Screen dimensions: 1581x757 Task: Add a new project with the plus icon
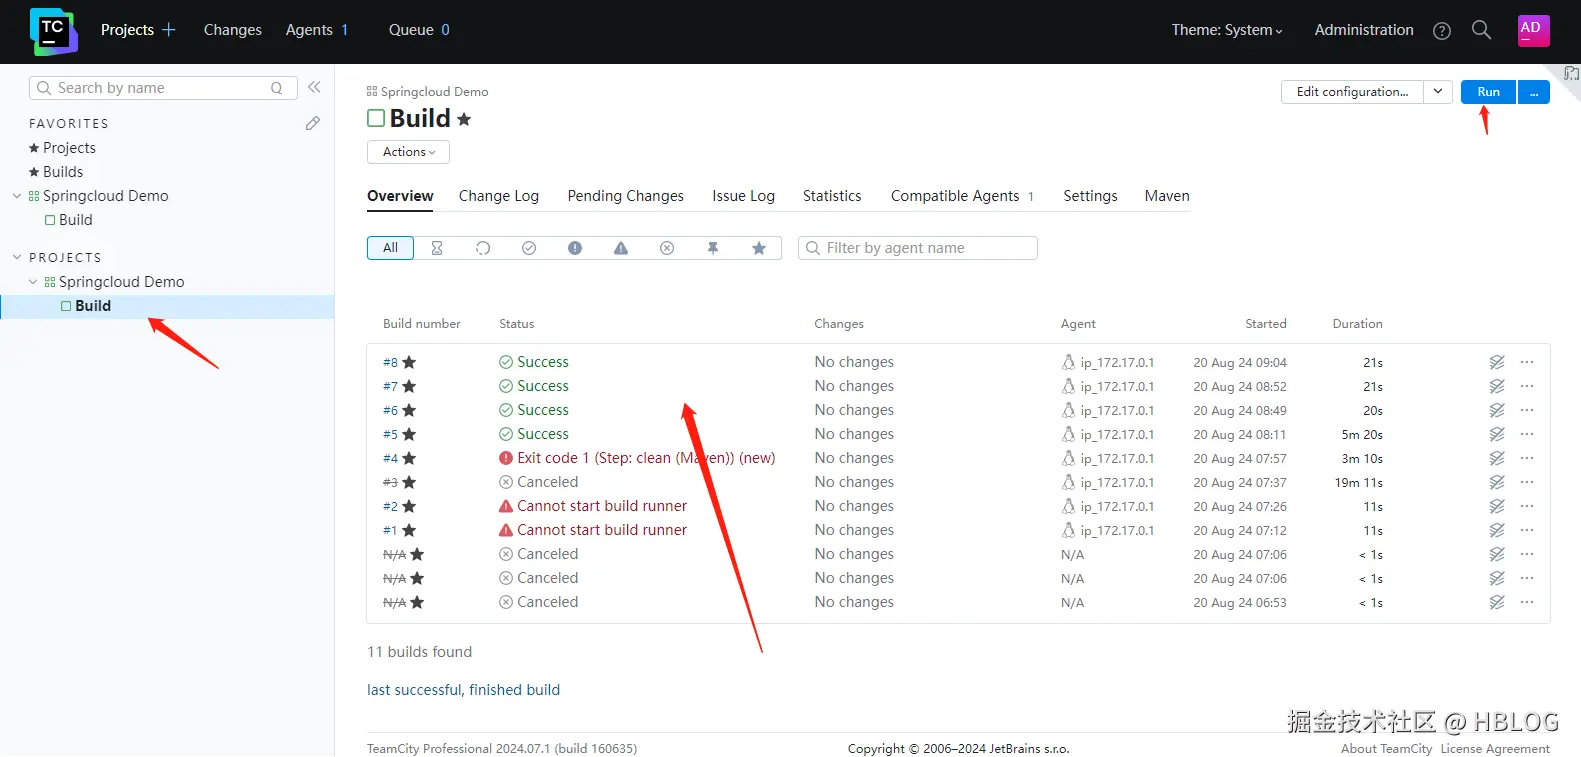pyautogui.click(x=169, y=30)
